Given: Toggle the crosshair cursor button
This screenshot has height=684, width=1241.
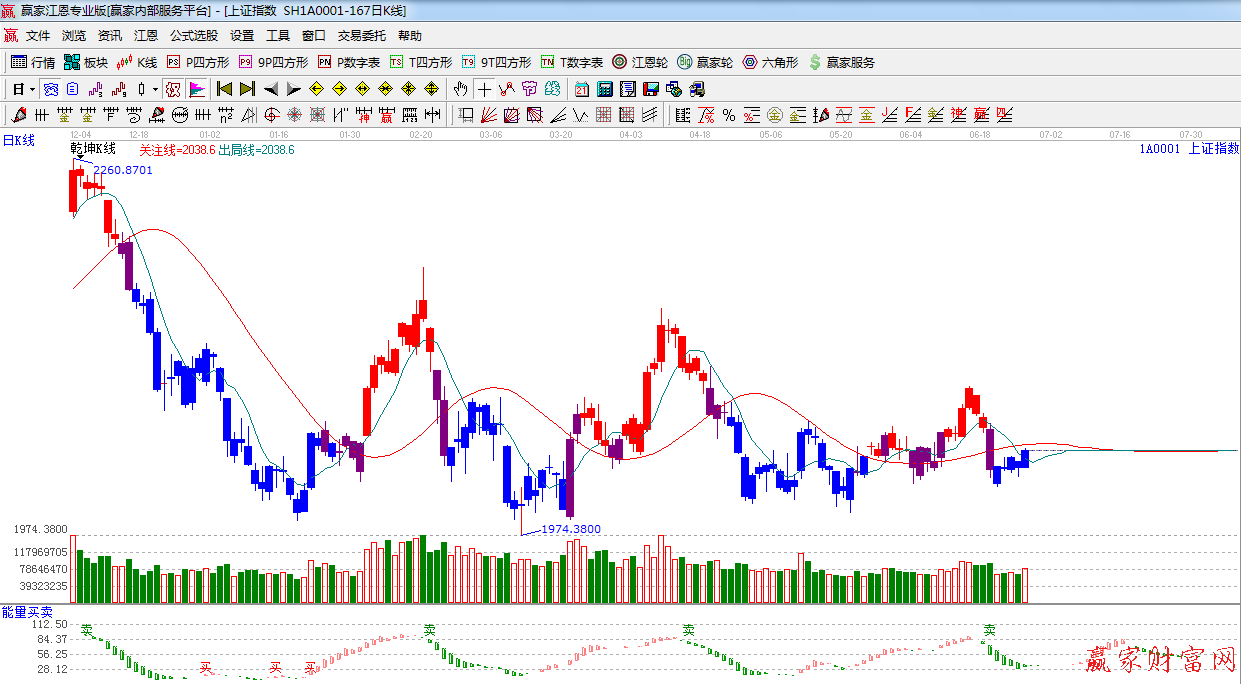Looking at the screenshot, I should pyautogui.click(x=484, y=89).
